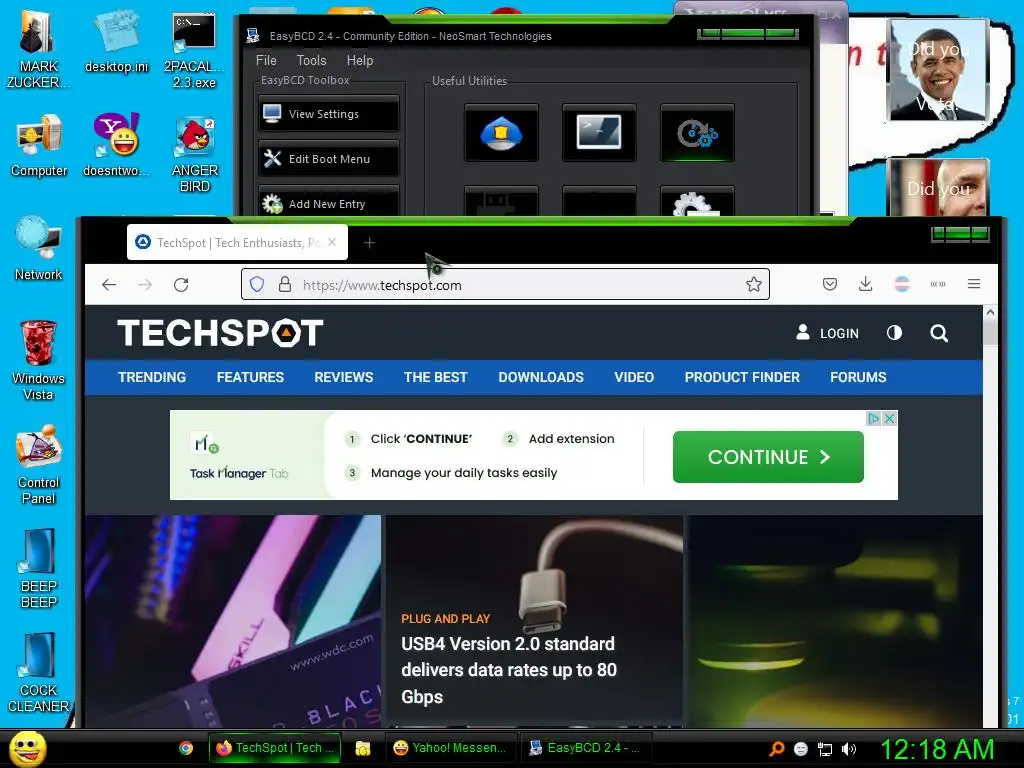Open the DOWNLOADS nav item
This screenshot has height=768, width=1024.
(541, 377)
